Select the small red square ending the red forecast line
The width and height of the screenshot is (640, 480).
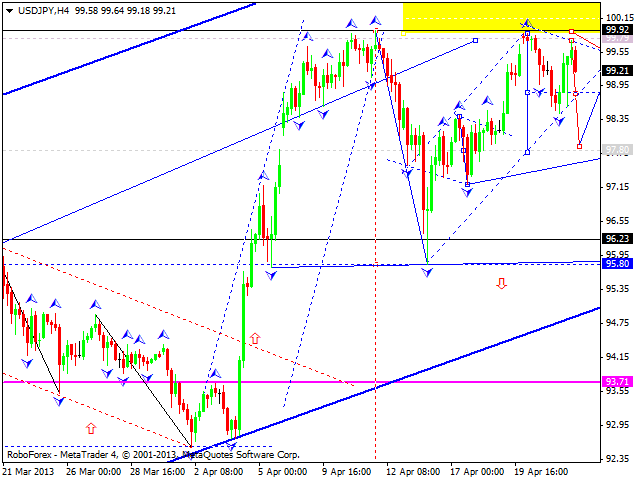580,146
